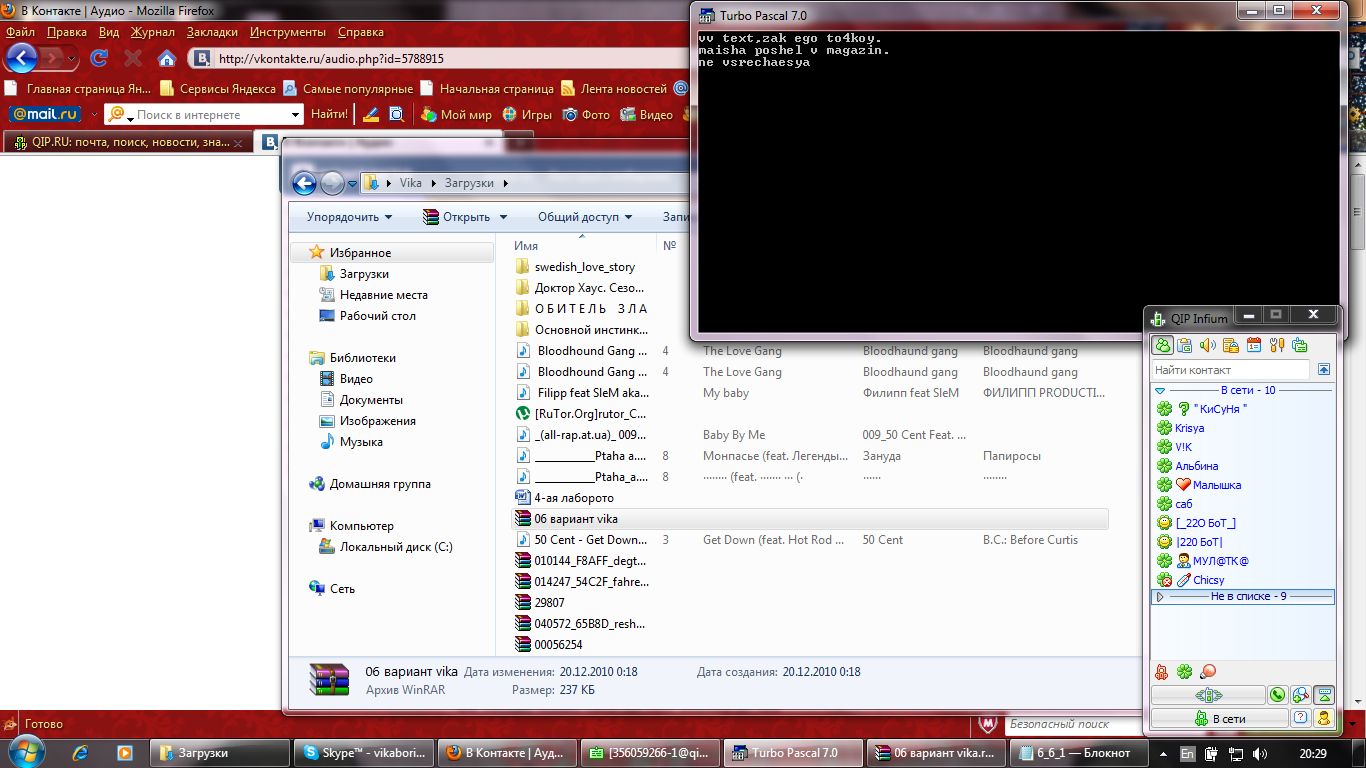Open Лента новостей bookmark feed
This screenshot has height=768, width=1366.
tap(614, 88)
